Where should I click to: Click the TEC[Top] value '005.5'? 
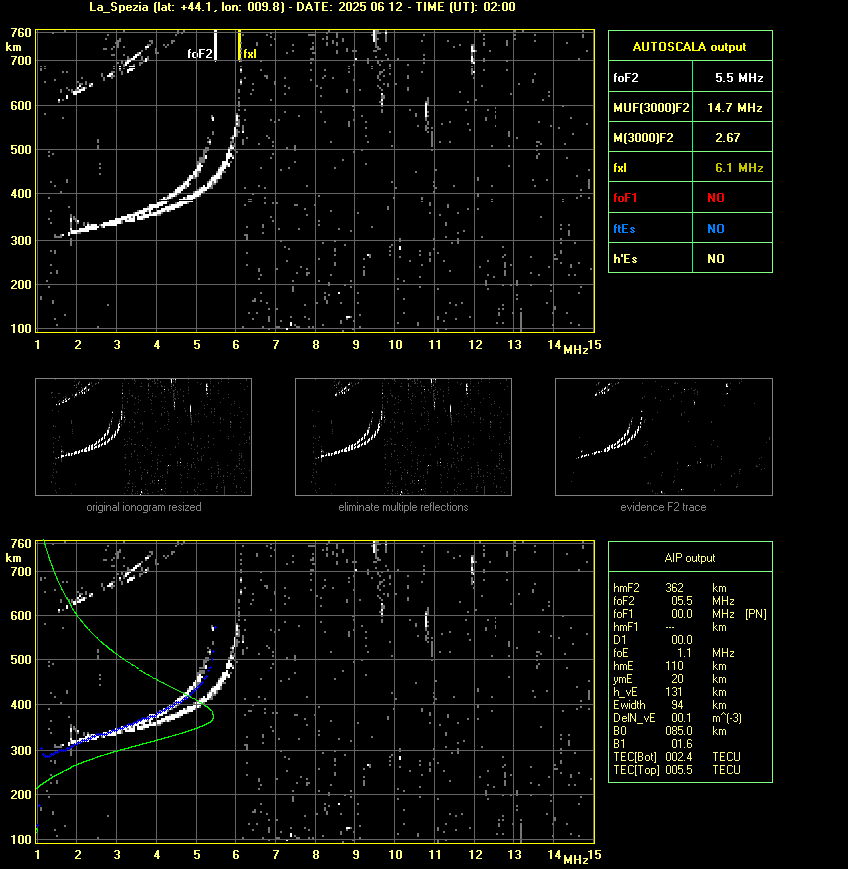(679, 770)
